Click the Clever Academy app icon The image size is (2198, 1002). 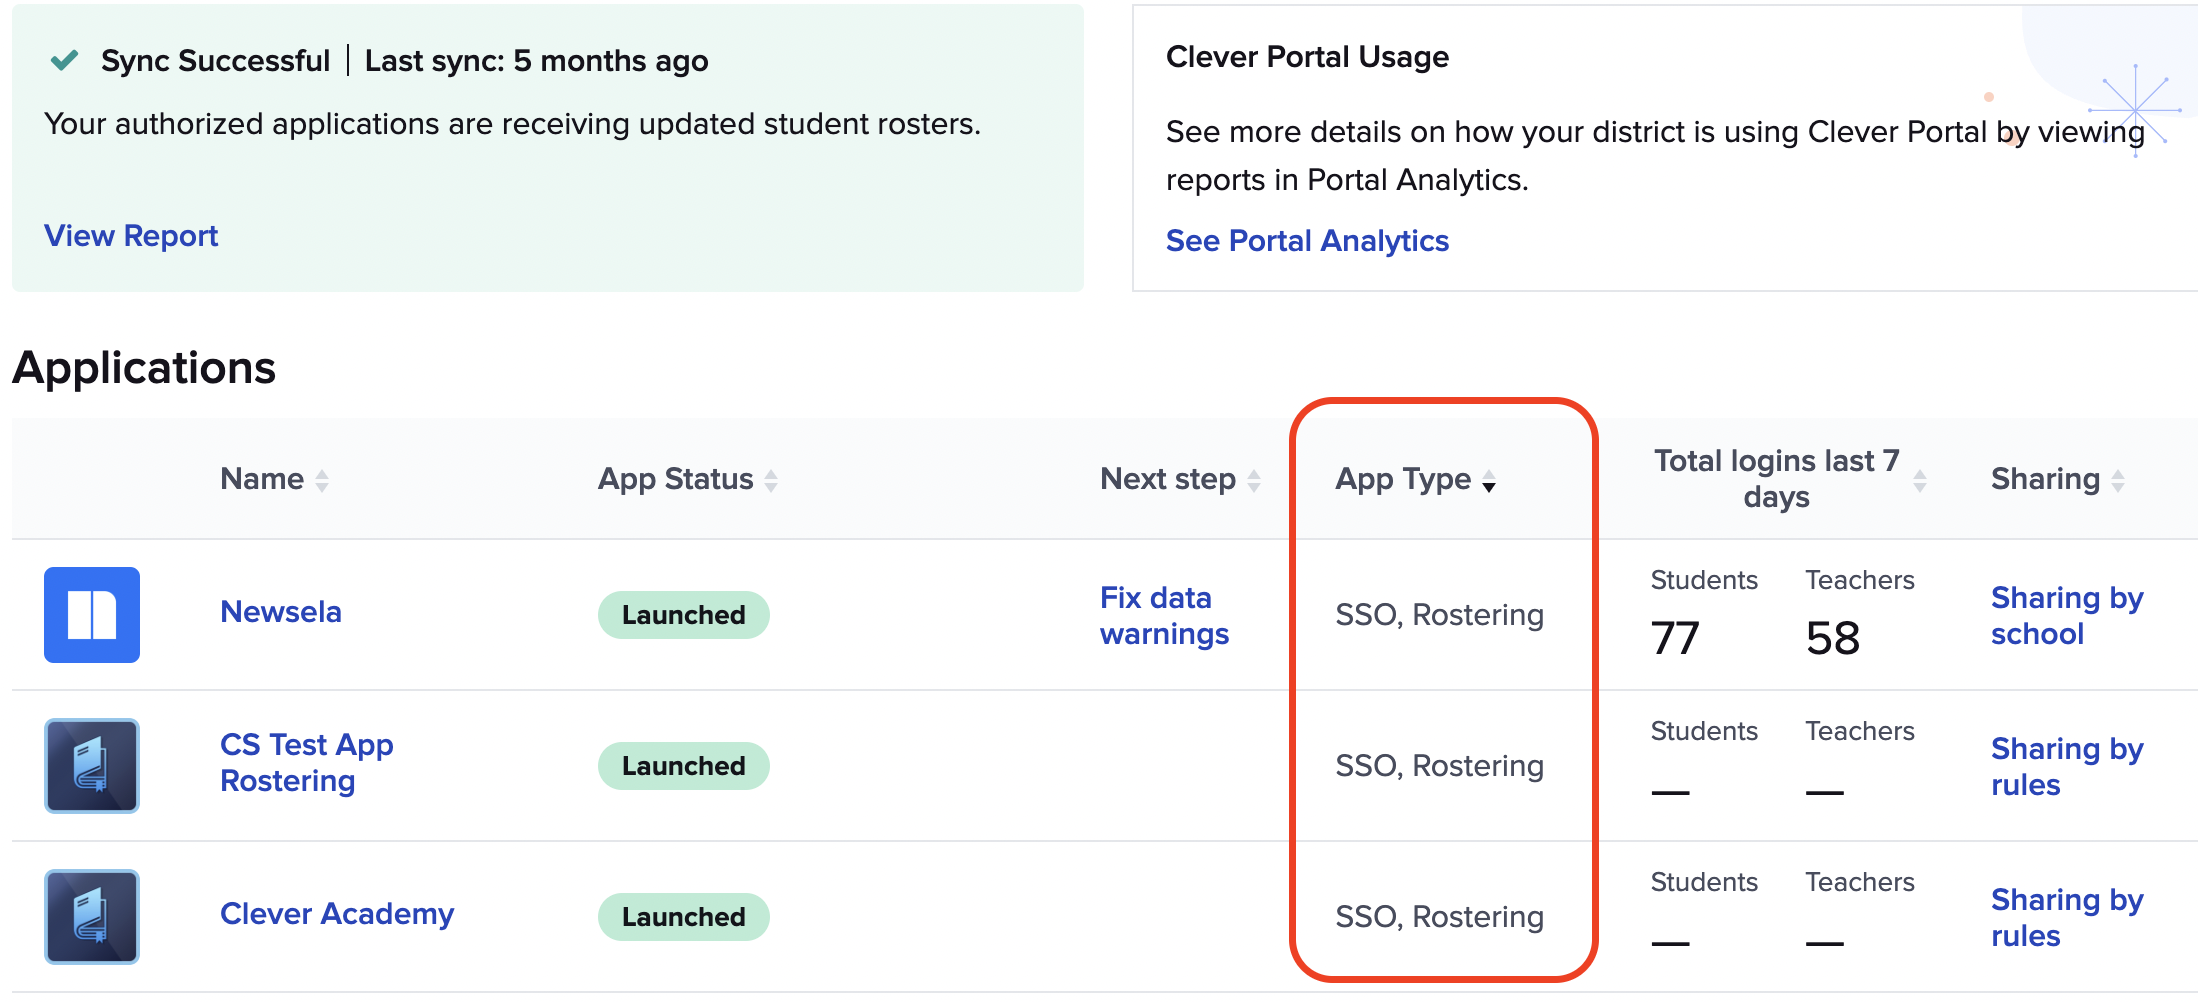pos(91,916)
